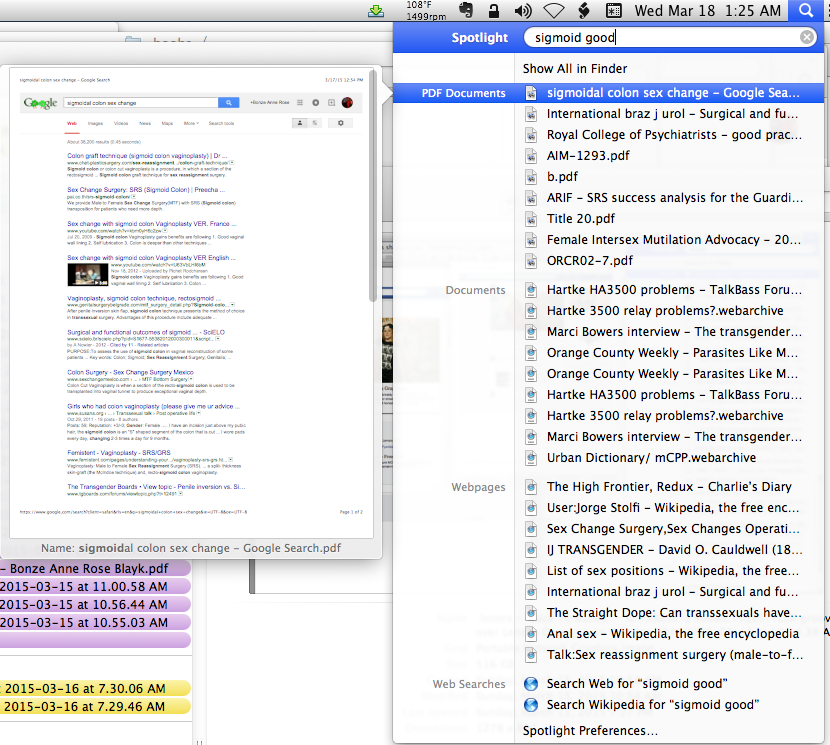The image size is (830, 745).
Task: Open the green download arrow menu bar icon
Action: coord(376,11)
